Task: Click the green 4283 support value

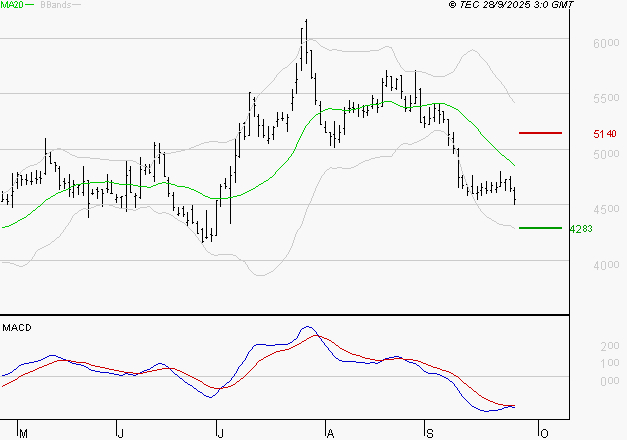Action: click(581, 229)
